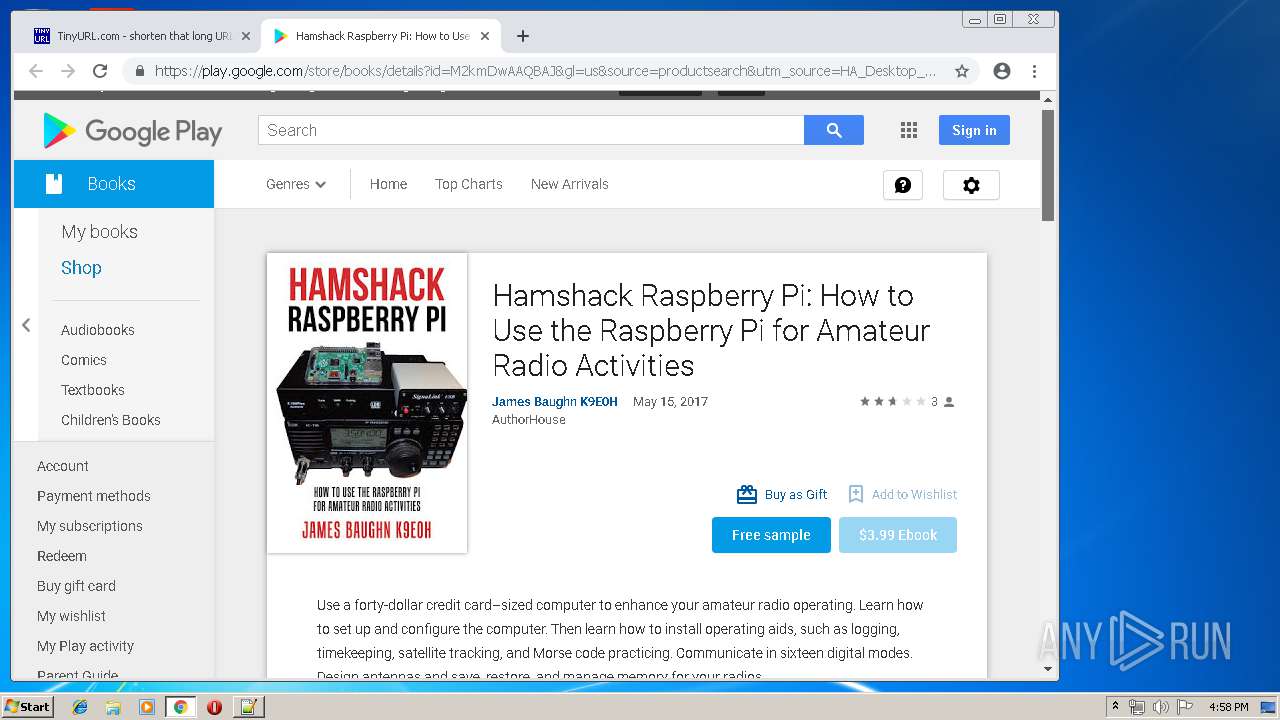Click the blue search magnifier button
Viewport: 1280px width, 720px height.
click(834, 130)
